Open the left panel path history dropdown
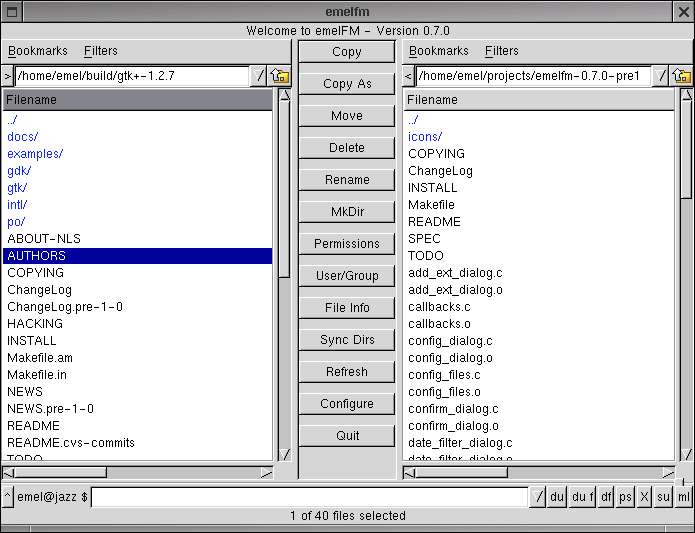Image resolution: width=695 pixels, height=533 pixels. pyautogui.click(x=258, y=76)
